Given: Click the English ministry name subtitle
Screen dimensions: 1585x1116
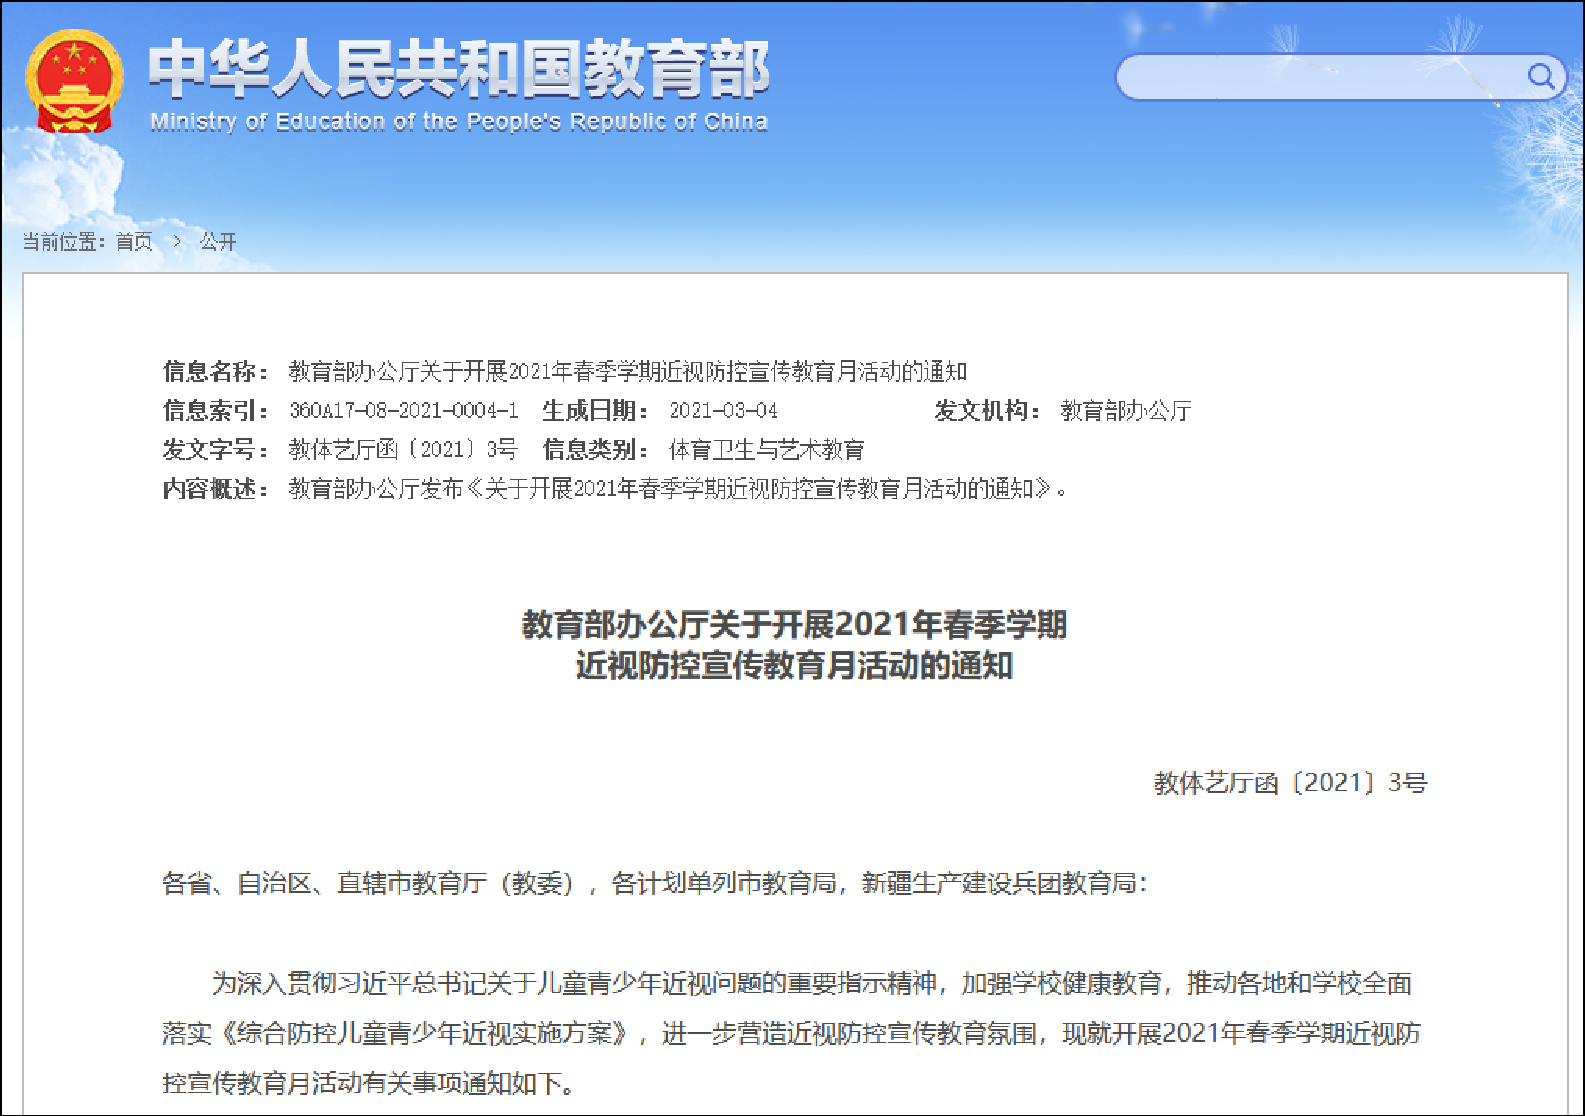Looking at the screenshot, I should pyautogui.click(x=459, y=122).
